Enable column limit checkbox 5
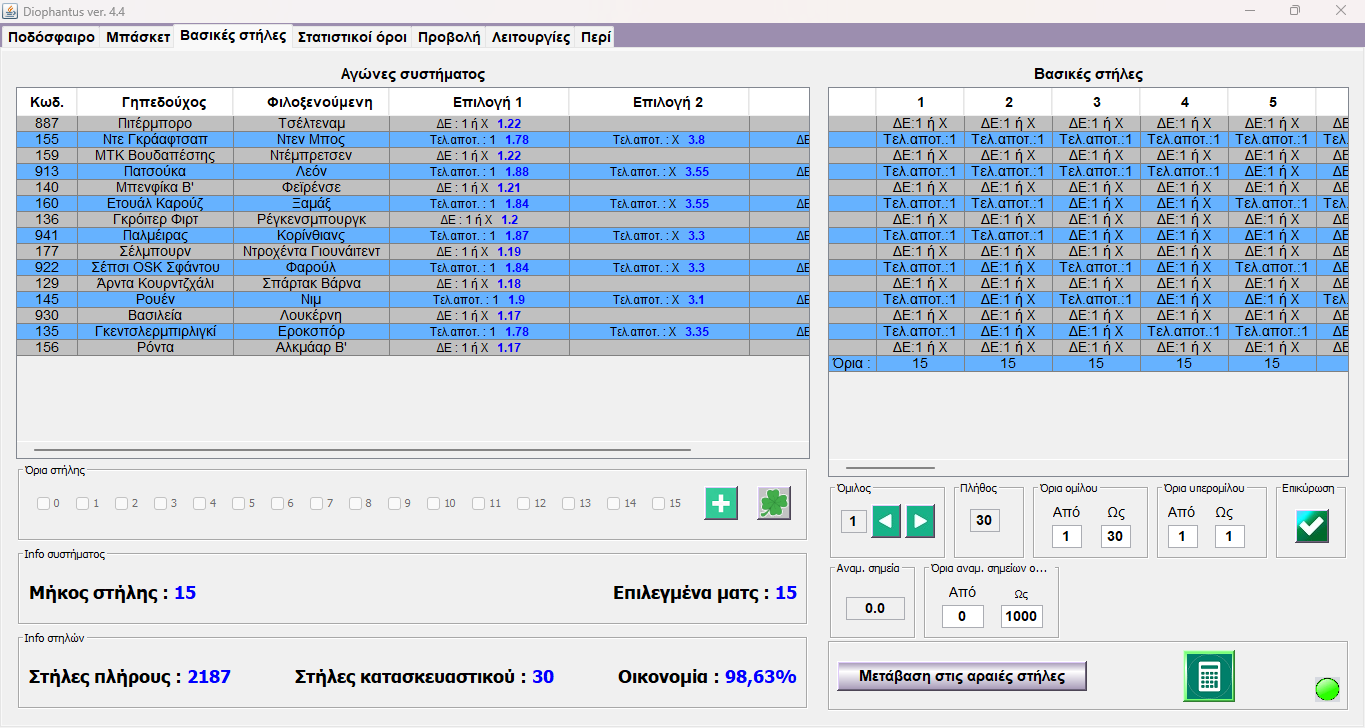Image resolution: width=1365 pixels, height=728 pixels. [x=239, y=503]
